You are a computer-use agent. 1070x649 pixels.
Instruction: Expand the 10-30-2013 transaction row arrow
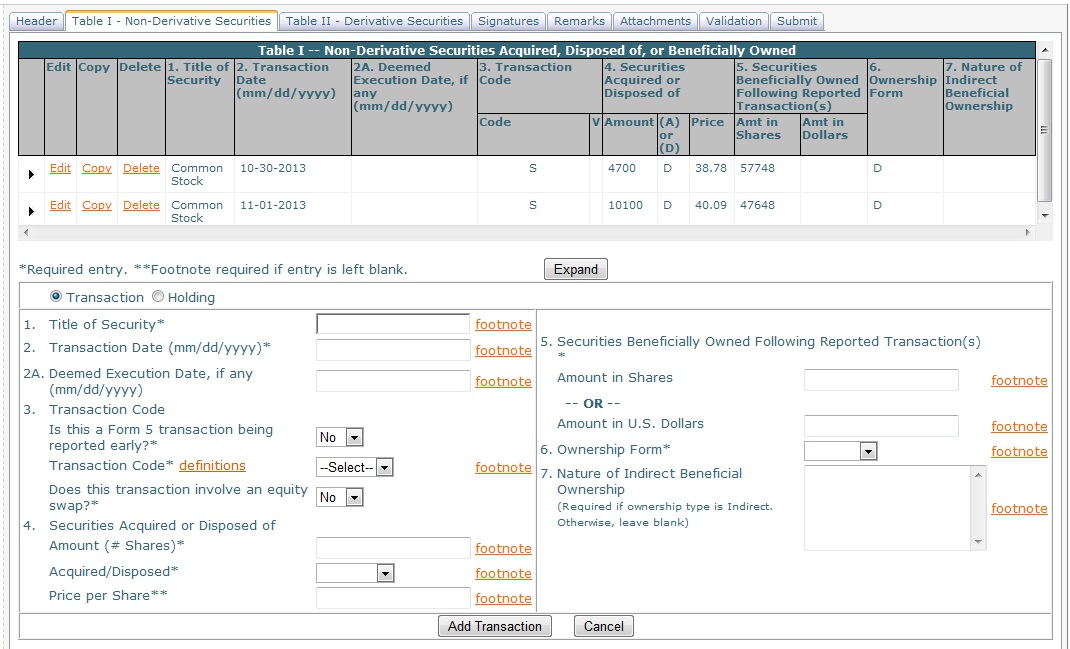(31, 174)
